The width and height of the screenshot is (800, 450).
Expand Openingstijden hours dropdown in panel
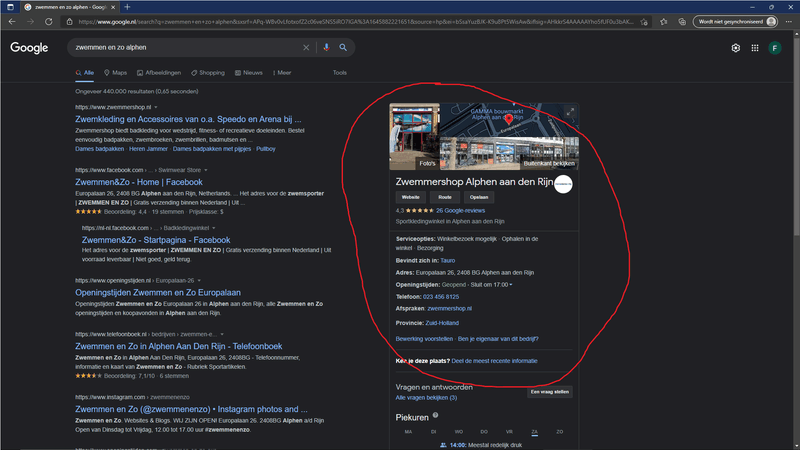pyautogui.click(x=511, y=285)
